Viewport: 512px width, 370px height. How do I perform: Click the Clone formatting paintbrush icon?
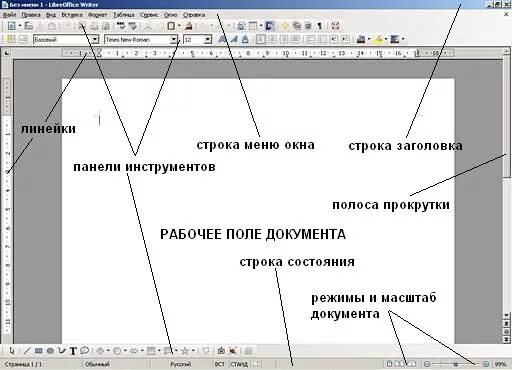coord(189,26)
